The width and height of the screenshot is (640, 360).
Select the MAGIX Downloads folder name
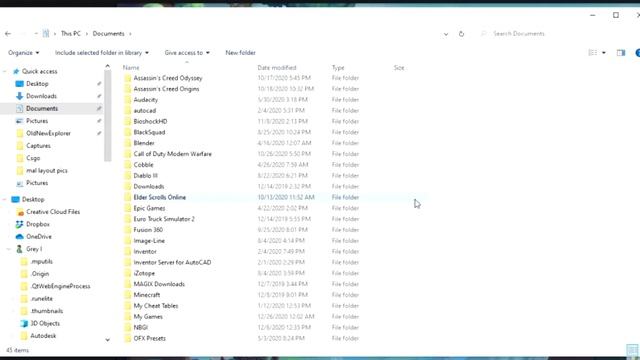159,284
